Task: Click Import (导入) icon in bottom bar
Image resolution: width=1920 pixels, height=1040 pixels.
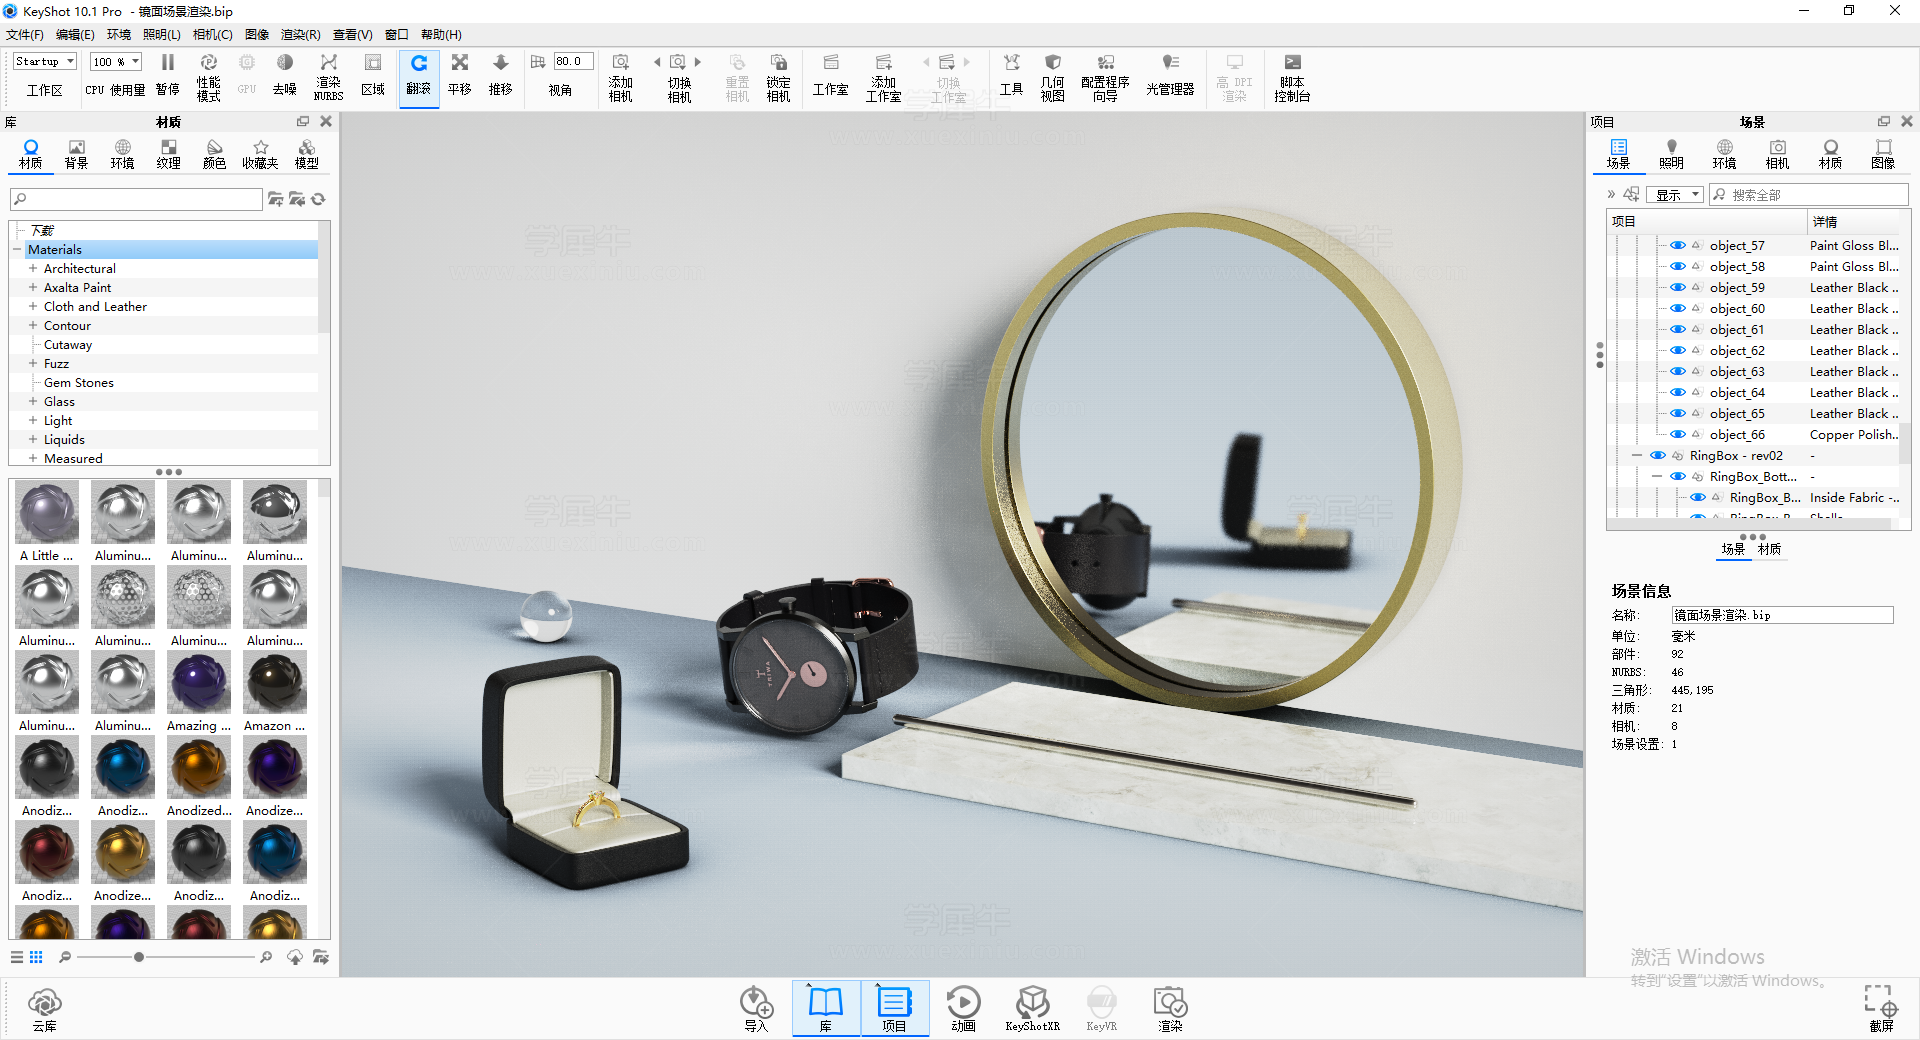Action: 756,1008
